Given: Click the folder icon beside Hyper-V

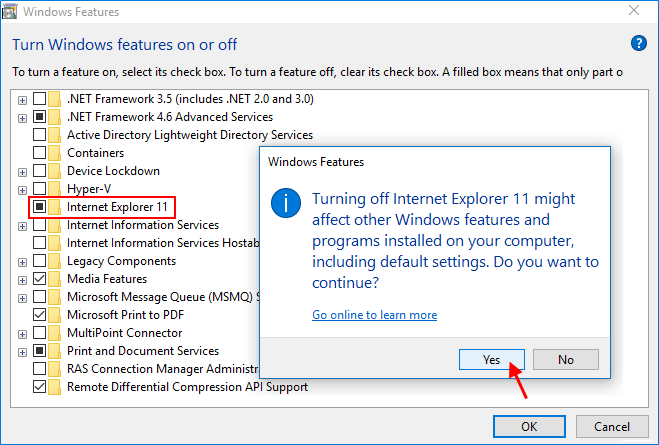Looking at the screenshot, I should 56,189.
